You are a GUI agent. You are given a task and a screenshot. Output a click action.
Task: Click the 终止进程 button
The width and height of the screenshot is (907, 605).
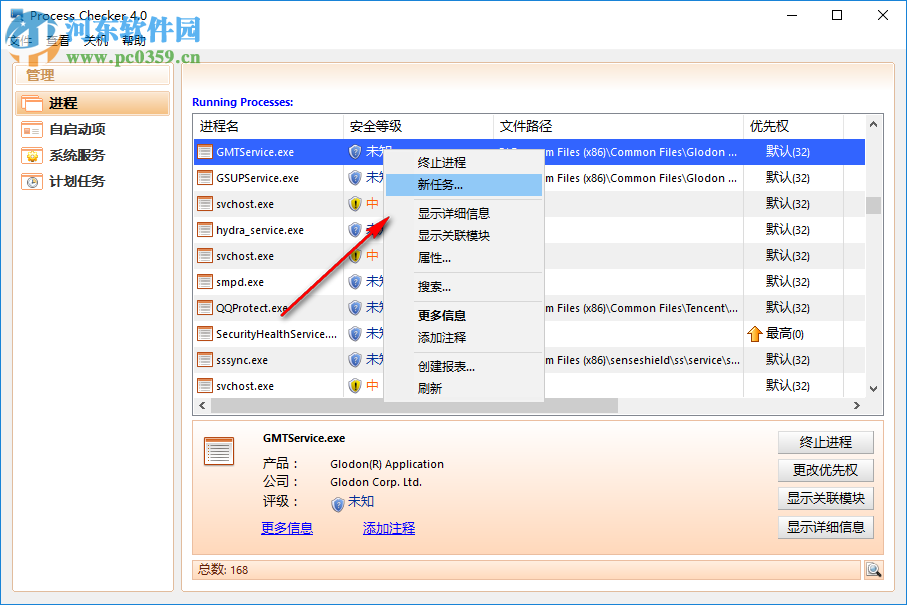click(x=825, y=442)
